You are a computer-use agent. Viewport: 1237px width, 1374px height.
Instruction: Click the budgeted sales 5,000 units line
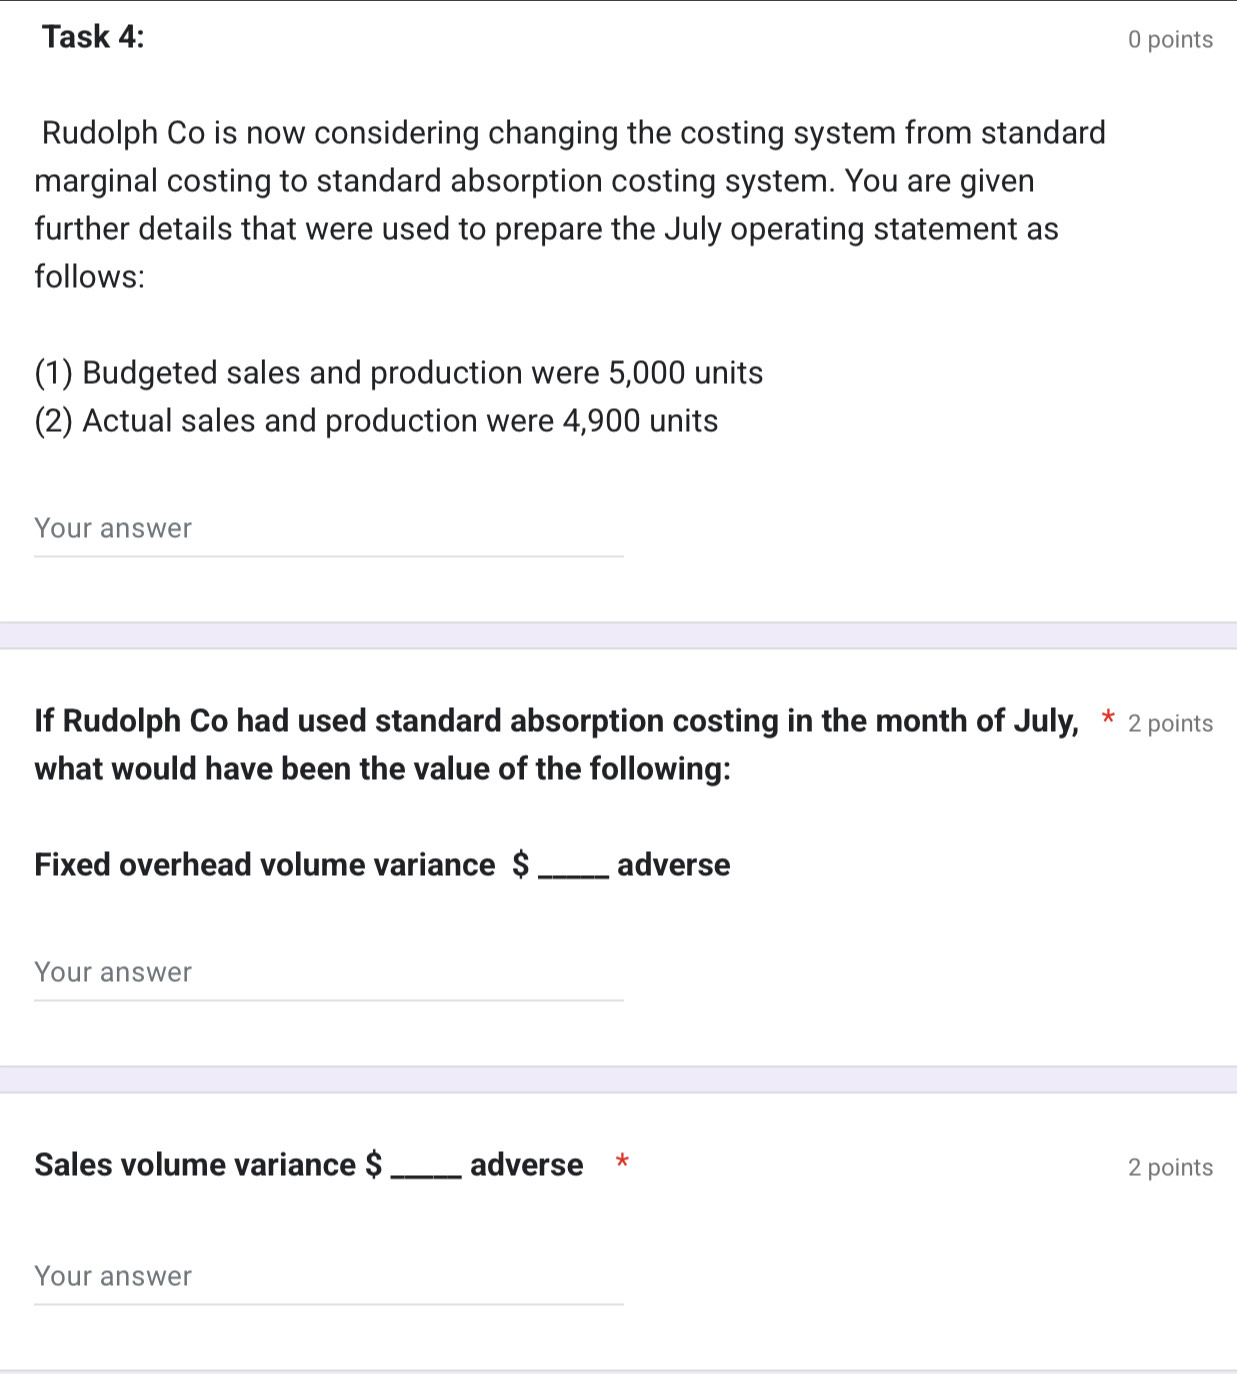coord(398,372)
